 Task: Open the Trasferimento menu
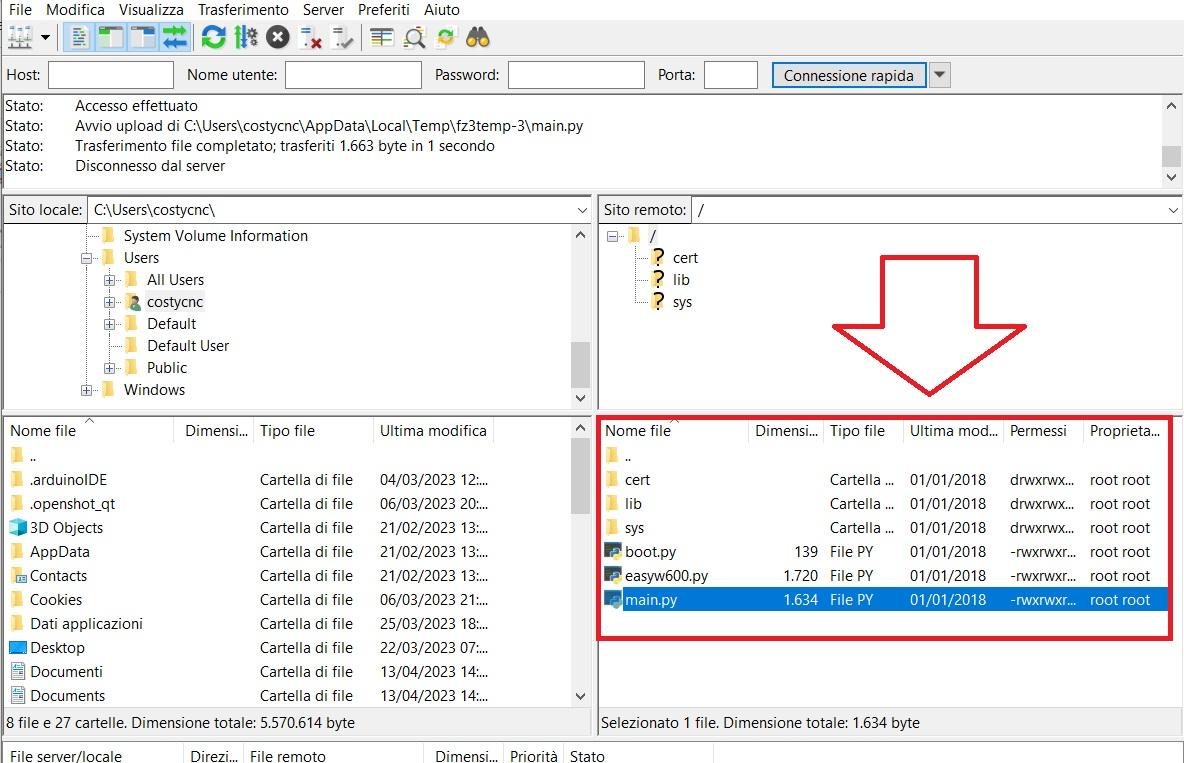click(x=243, y=10)
